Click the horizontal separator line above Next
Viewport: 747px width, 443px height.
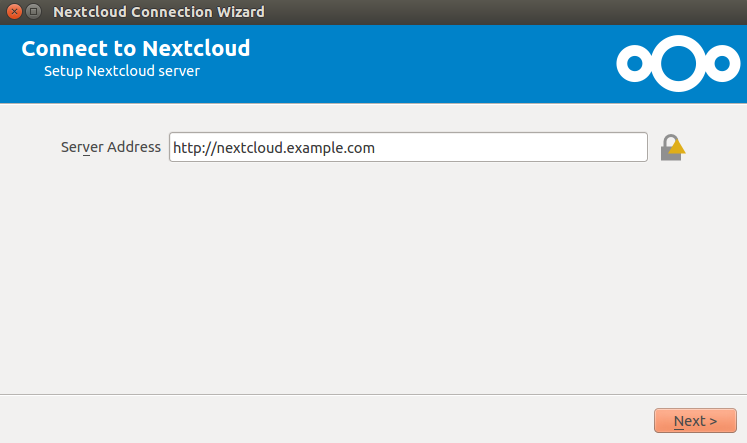click(374, 394)
